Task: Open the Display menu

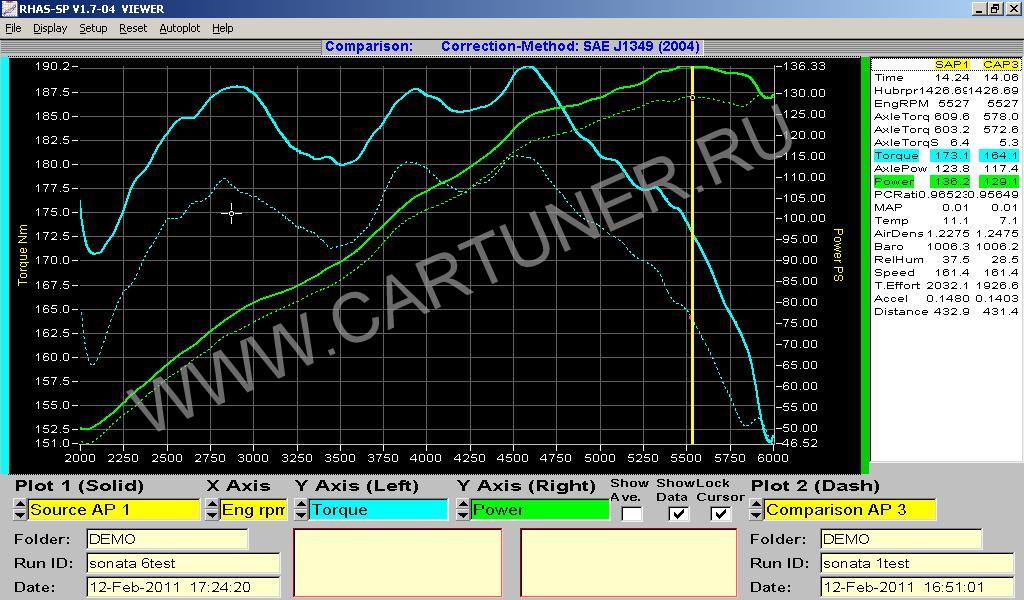Action: [x=50, y=28]
